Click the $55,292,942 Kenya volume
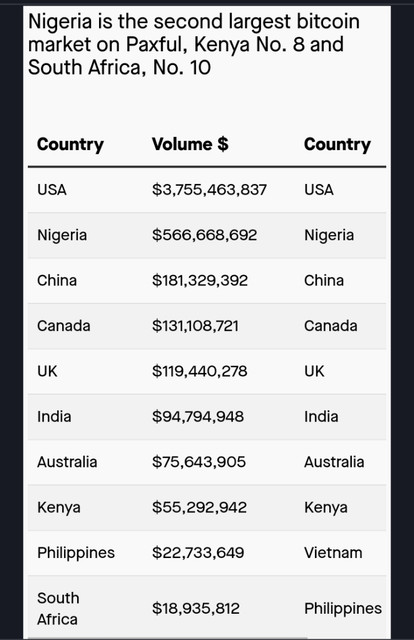414x640 pixels. [199, 507]
